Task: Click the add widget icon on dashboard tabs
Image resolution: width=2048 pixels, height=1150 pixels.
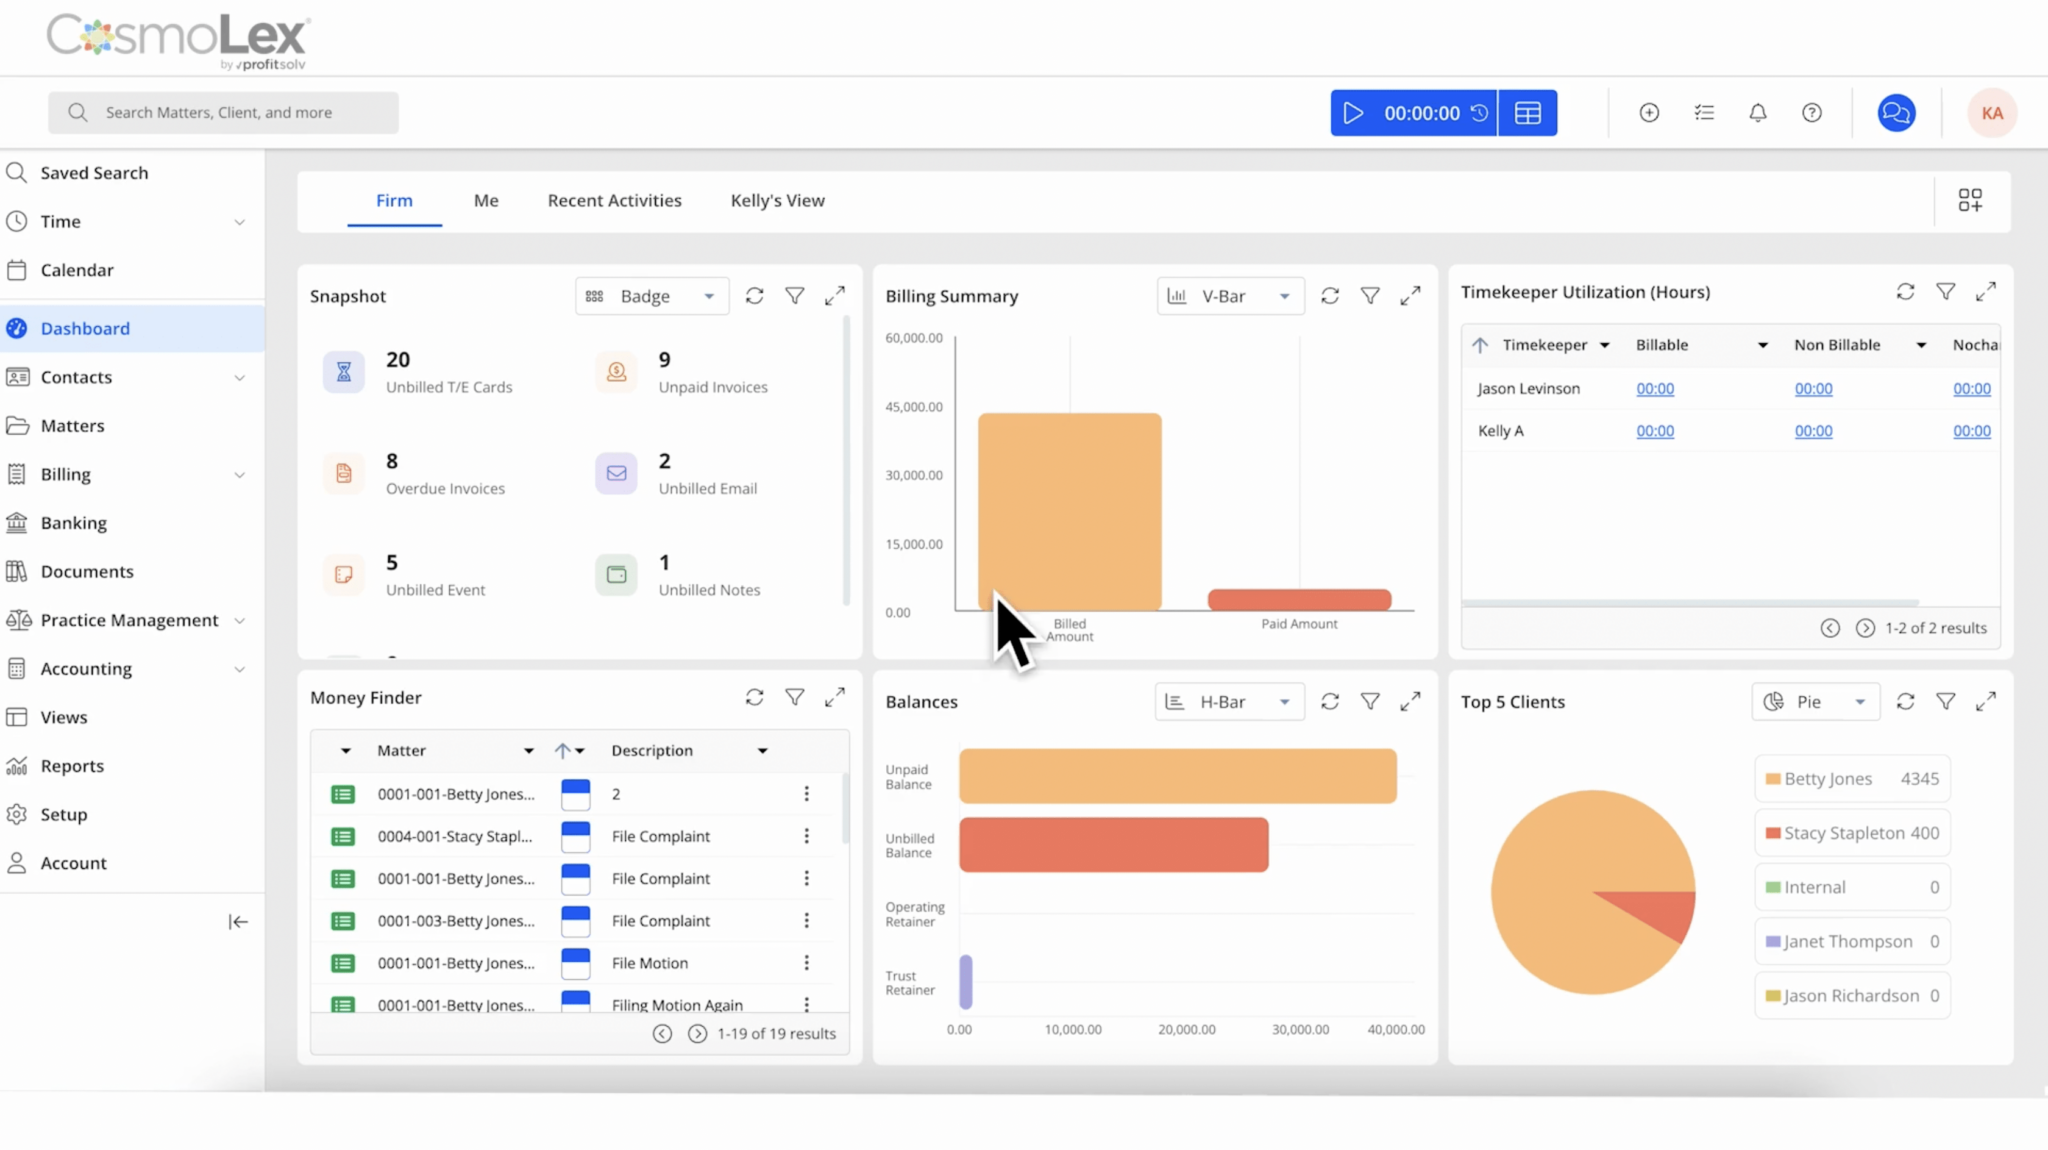Action: point(1970,200)
